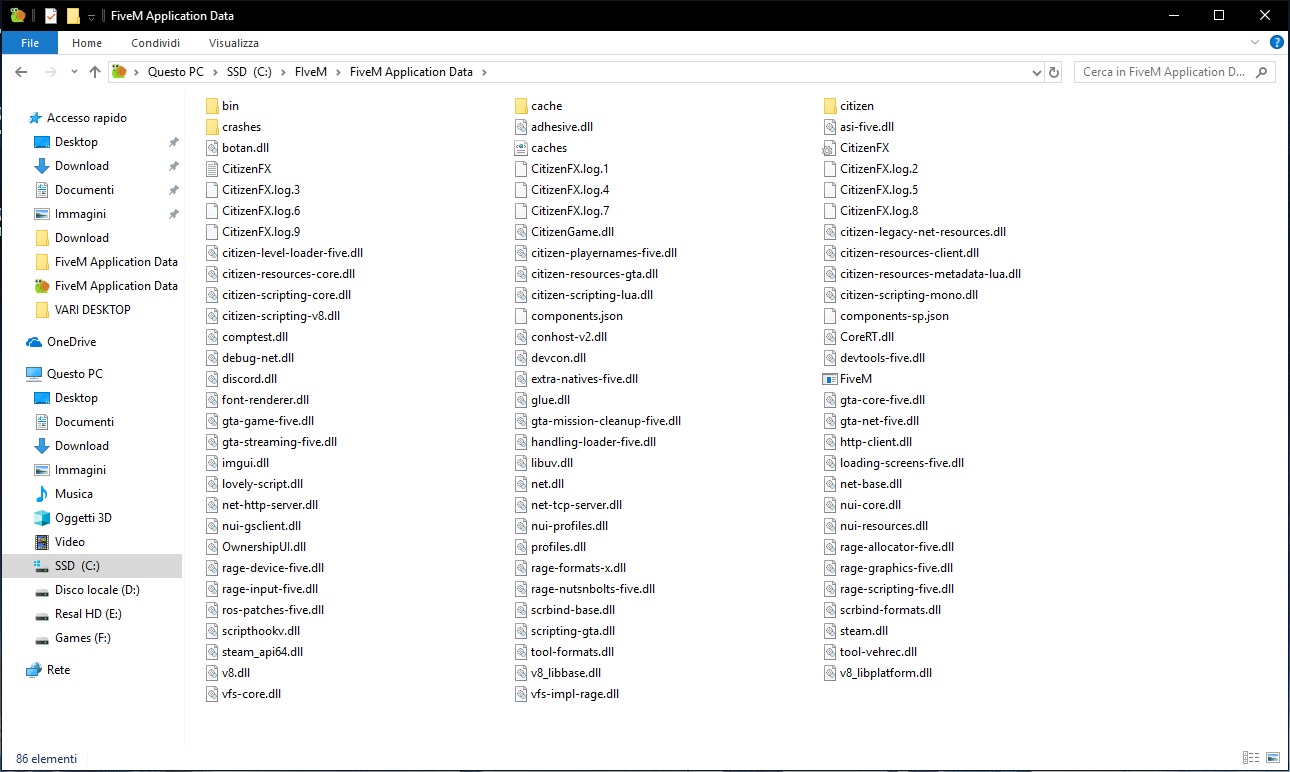1290x772 pixels.
Task: Open the bin folder icon
Action: (212, 106)
